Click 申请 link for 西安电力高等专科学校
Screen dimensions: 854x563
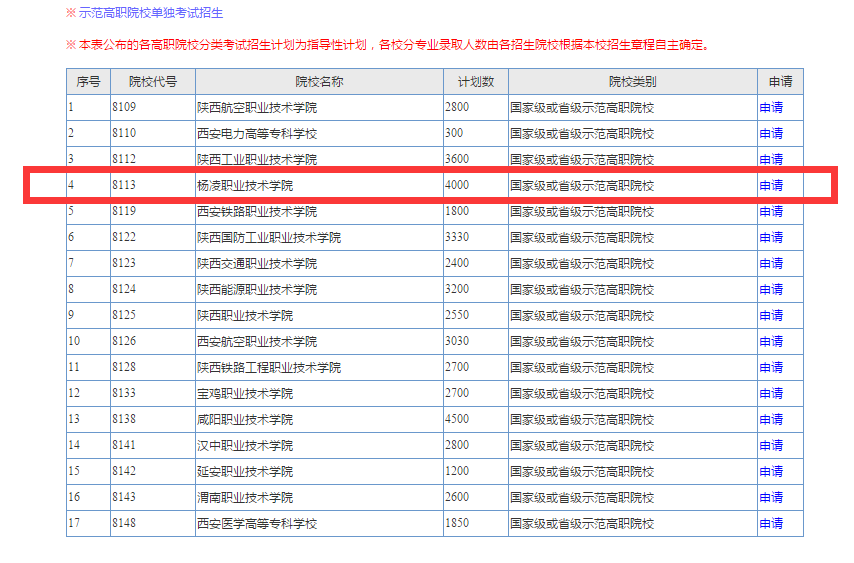coord(770,133)
